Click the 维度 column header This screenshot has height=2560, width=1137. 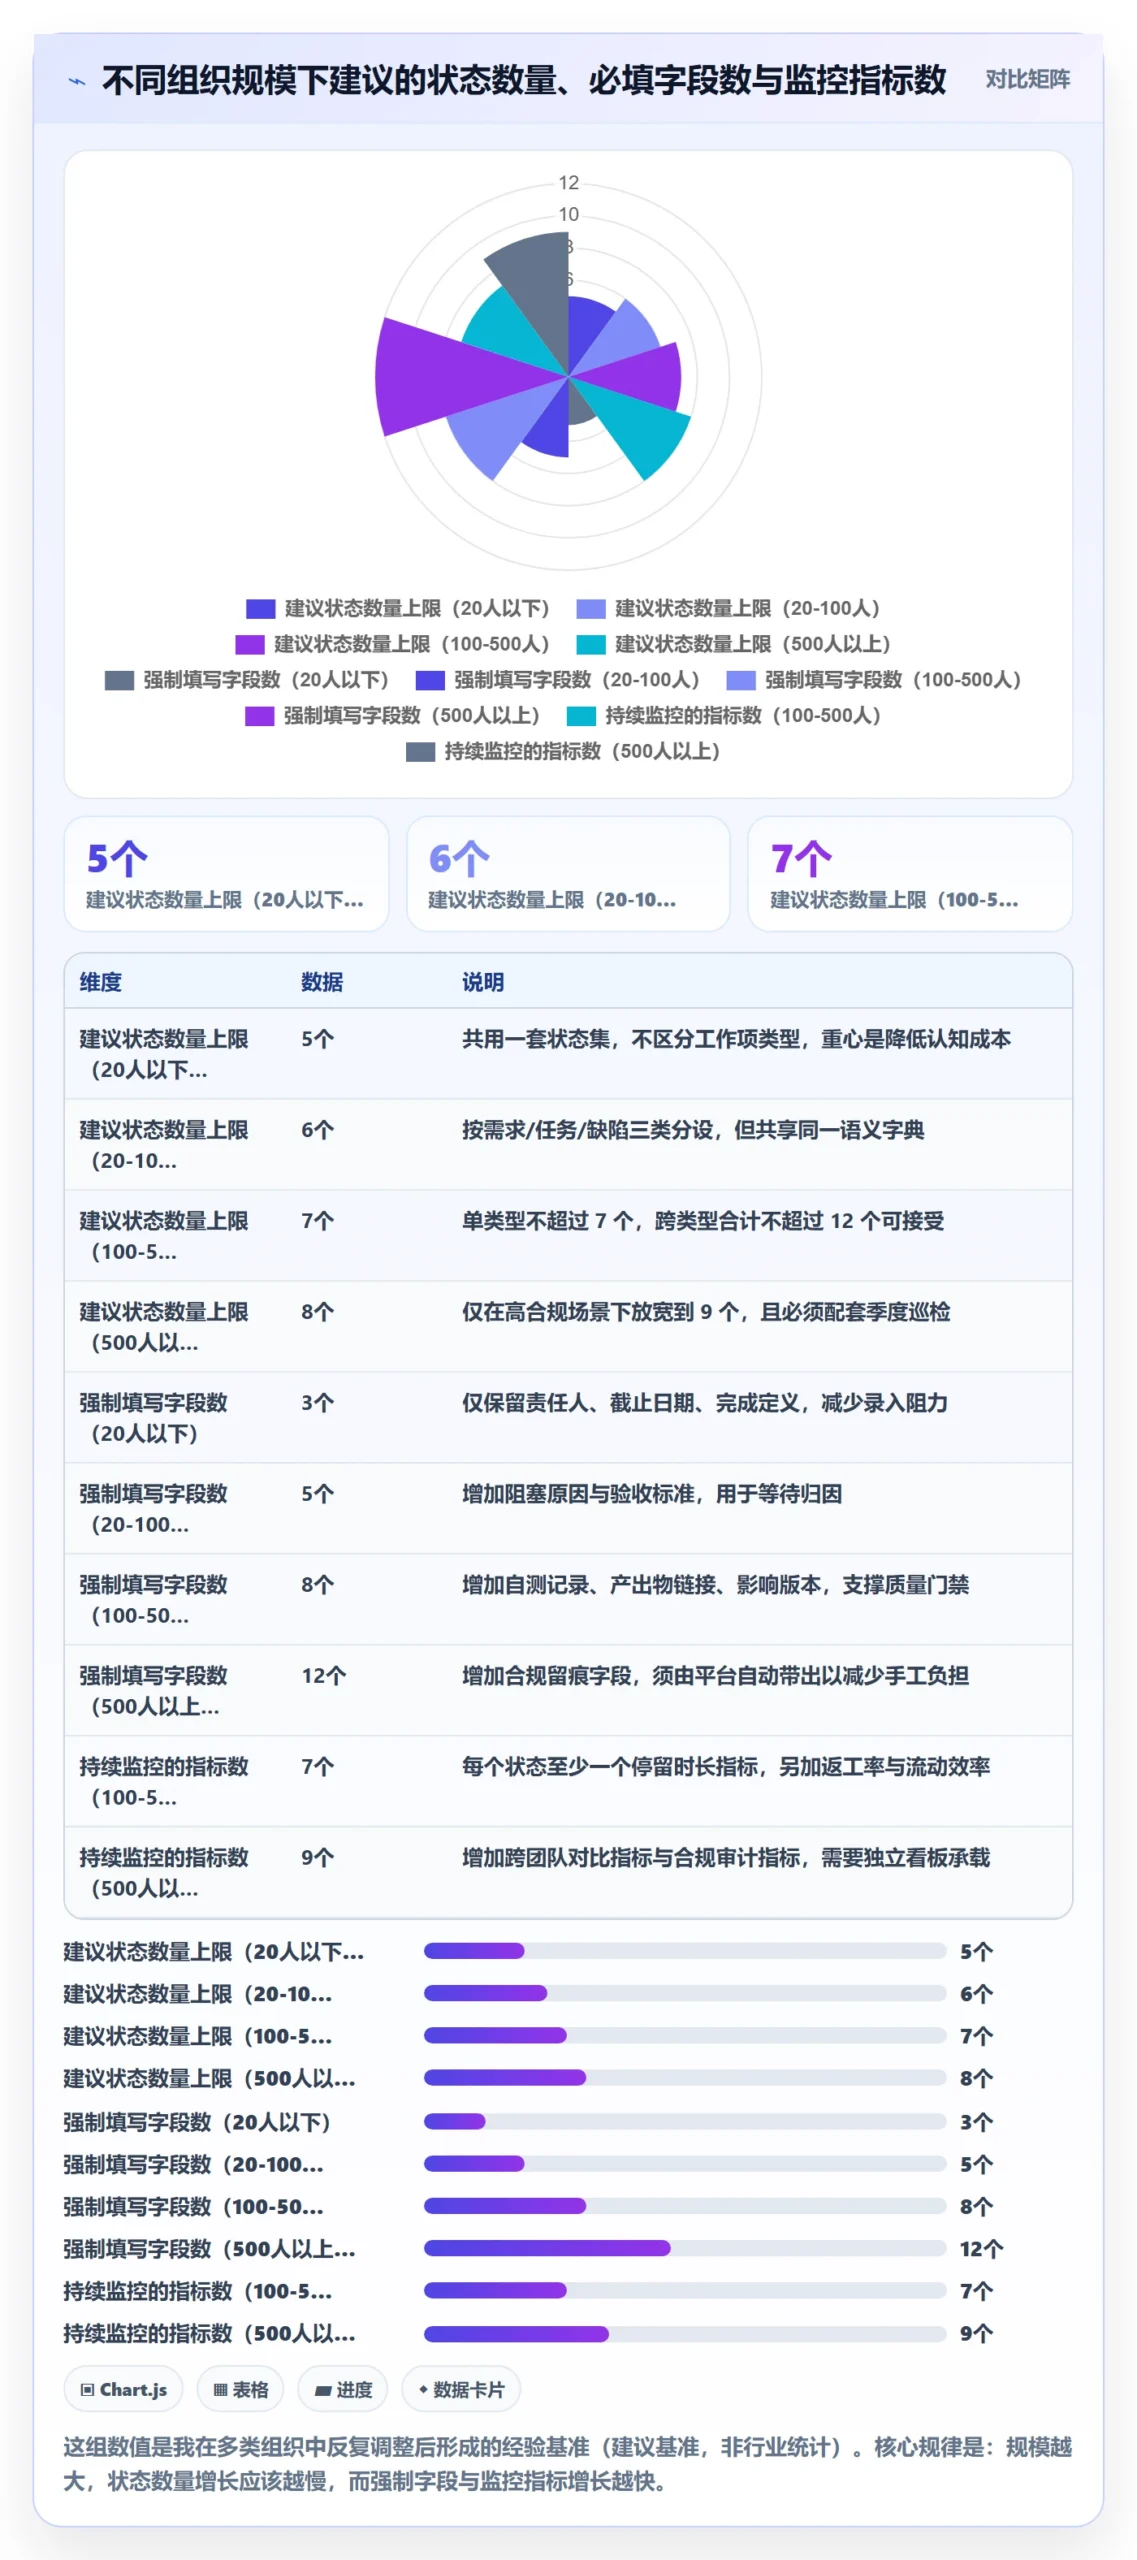tap(101, 982)
